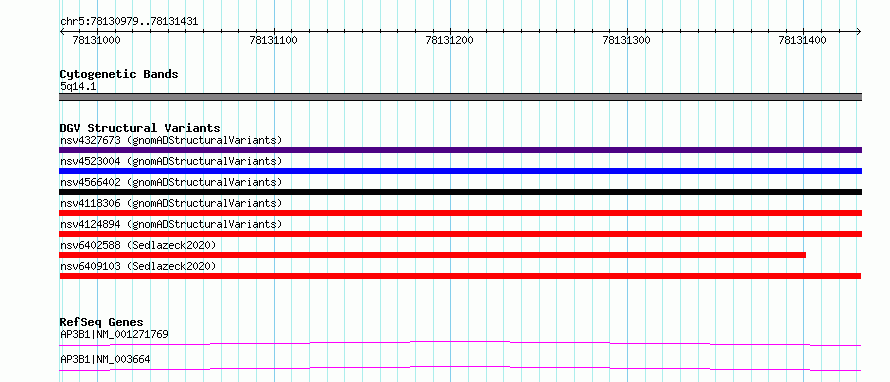Click the 5q14.1 gray cytogenetic band bar
890x382 pixels.
pos(460,97)
